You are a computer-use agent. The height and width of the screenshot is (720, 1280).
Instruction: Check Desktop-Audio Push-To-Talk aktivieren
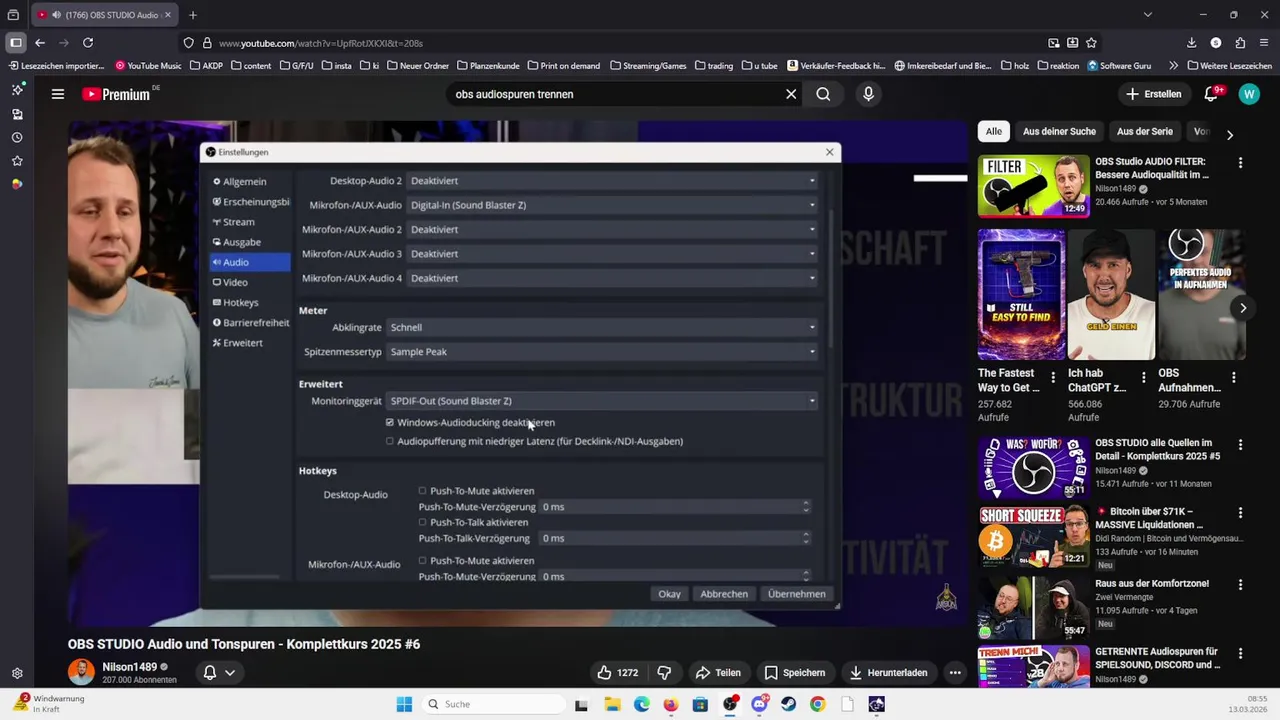pyautogui.click(x=422, y=522)
